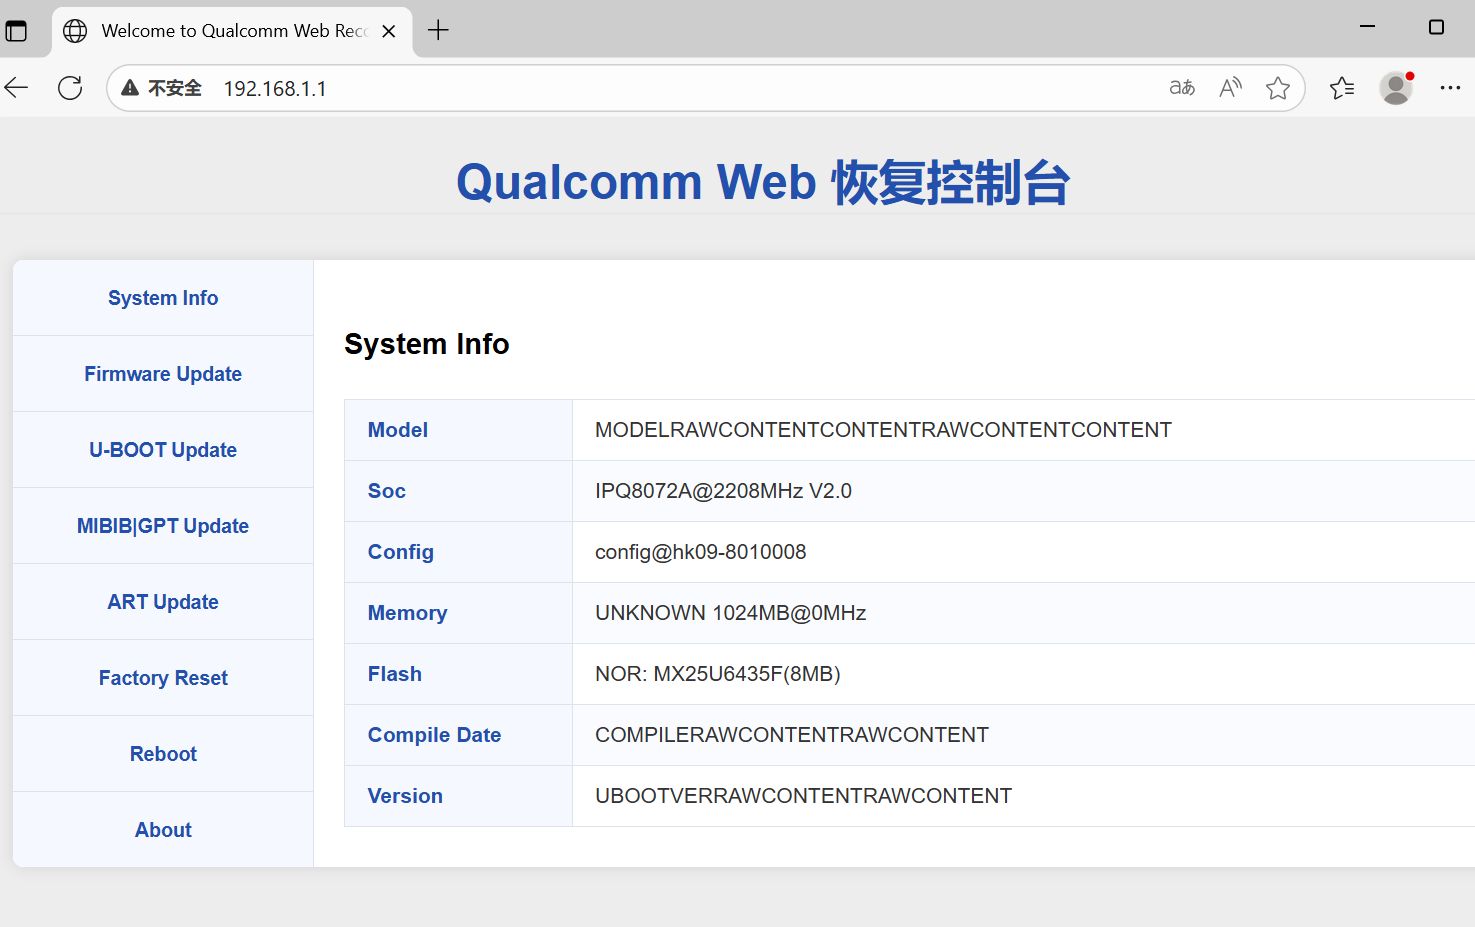
Task: Go to U-BOOT Update section
Action: point(163,450)
